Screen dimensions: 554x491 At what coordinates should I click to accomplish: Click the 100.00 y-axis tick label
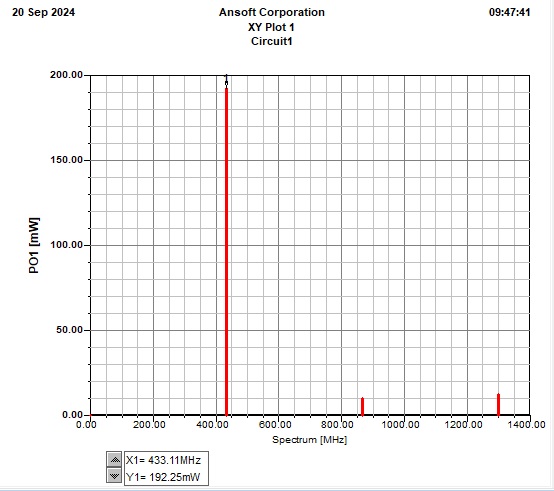(66, 244)
